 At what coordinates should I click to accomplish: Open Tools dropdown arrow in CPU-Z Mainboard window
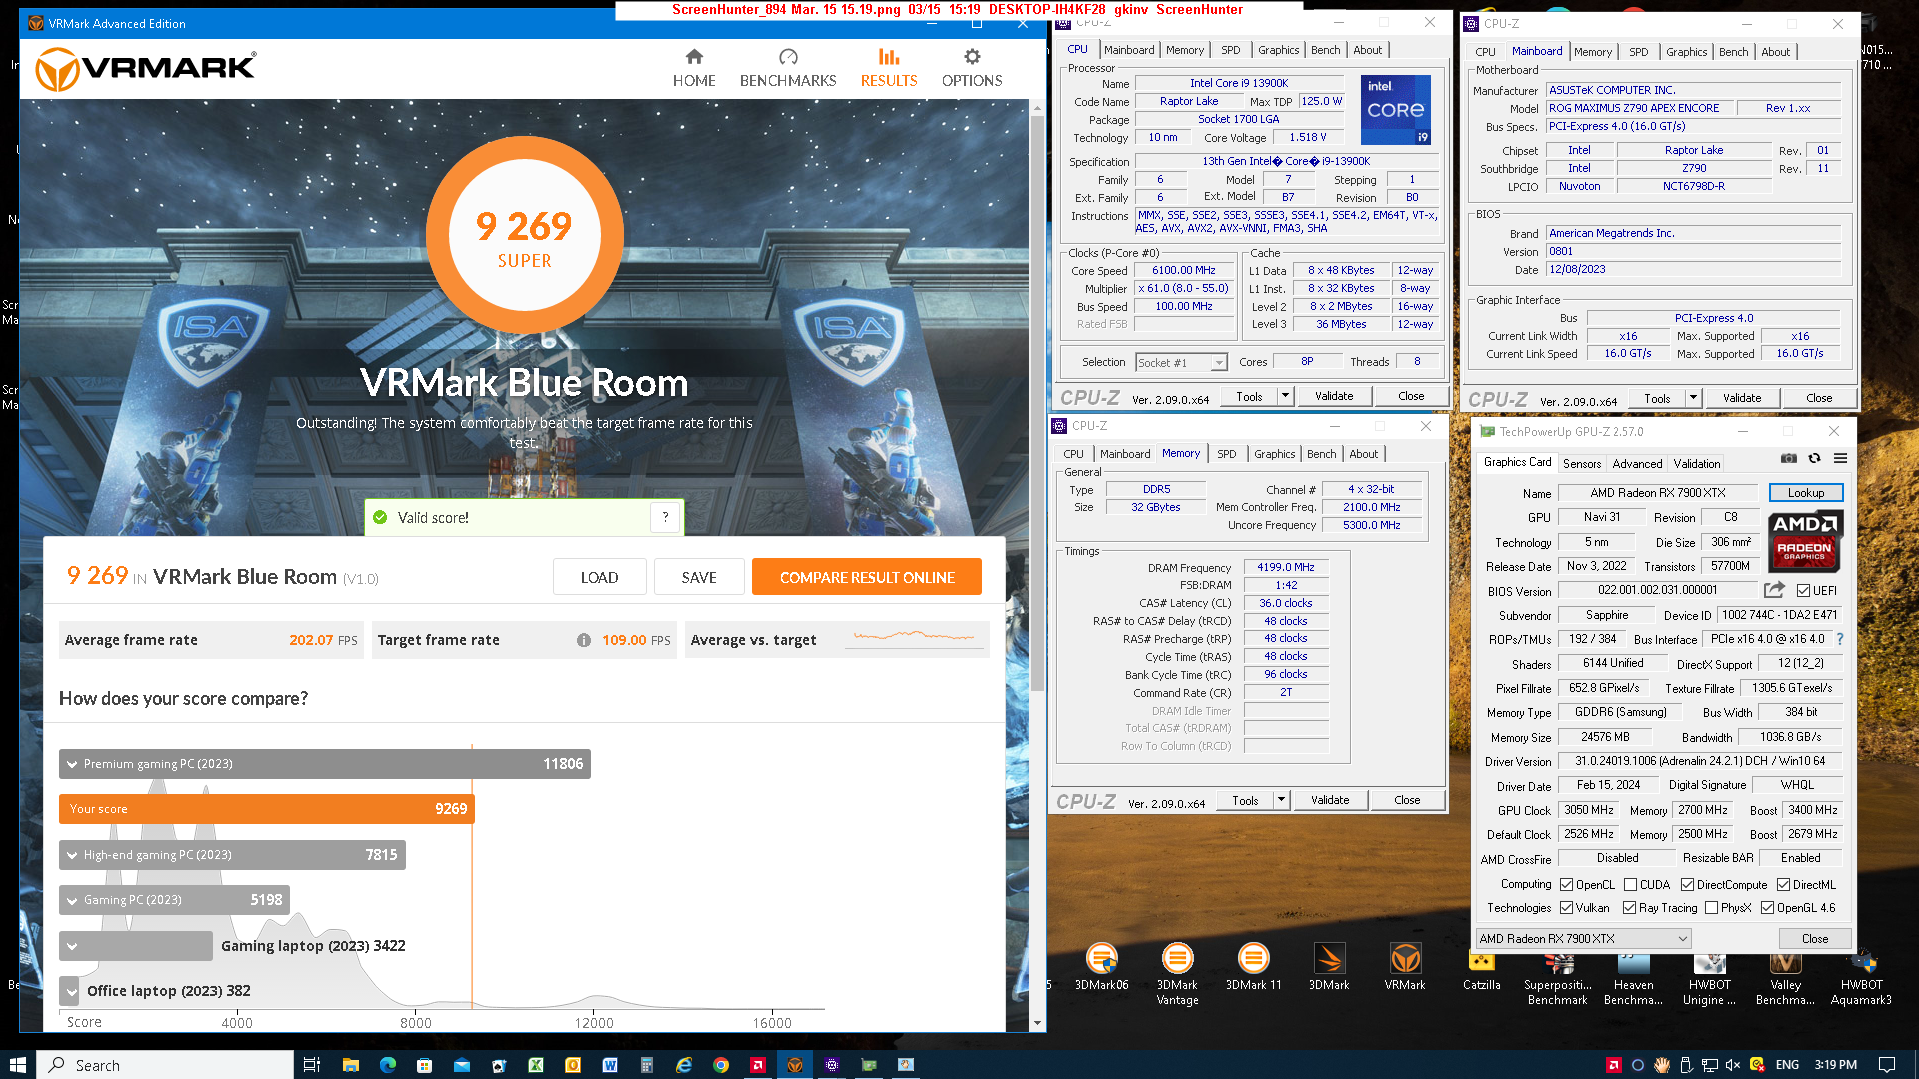point(1693,398)
